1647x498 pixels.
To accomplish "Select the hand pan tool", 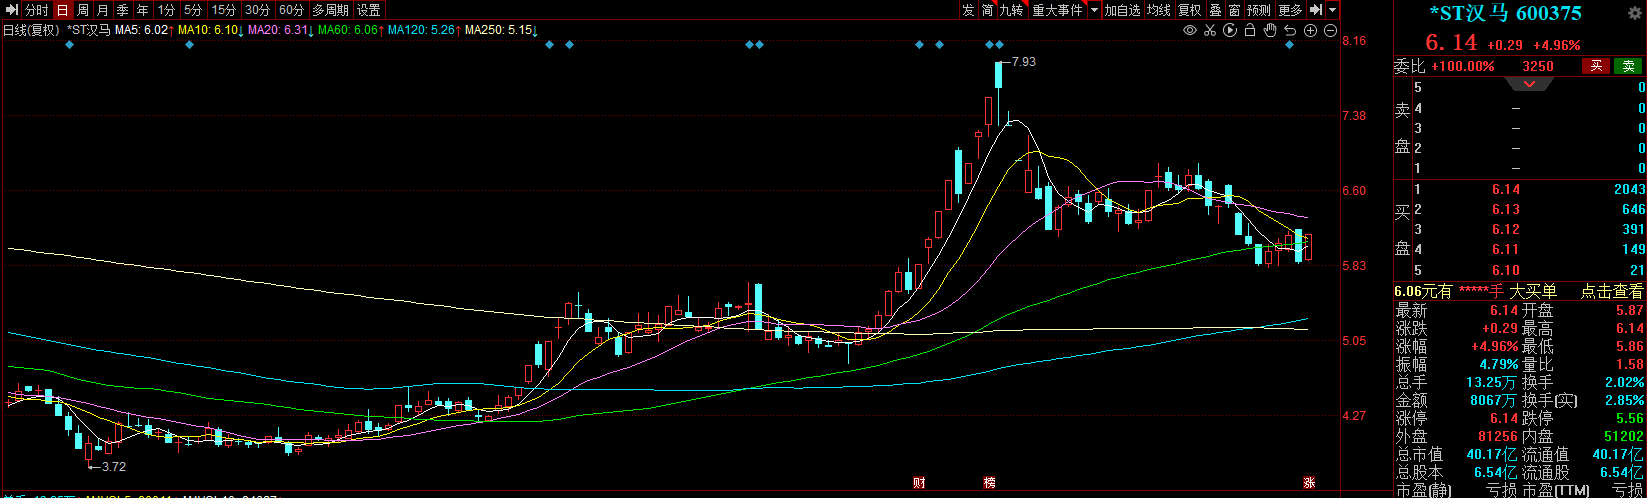I will click(x=1270, y=31).
